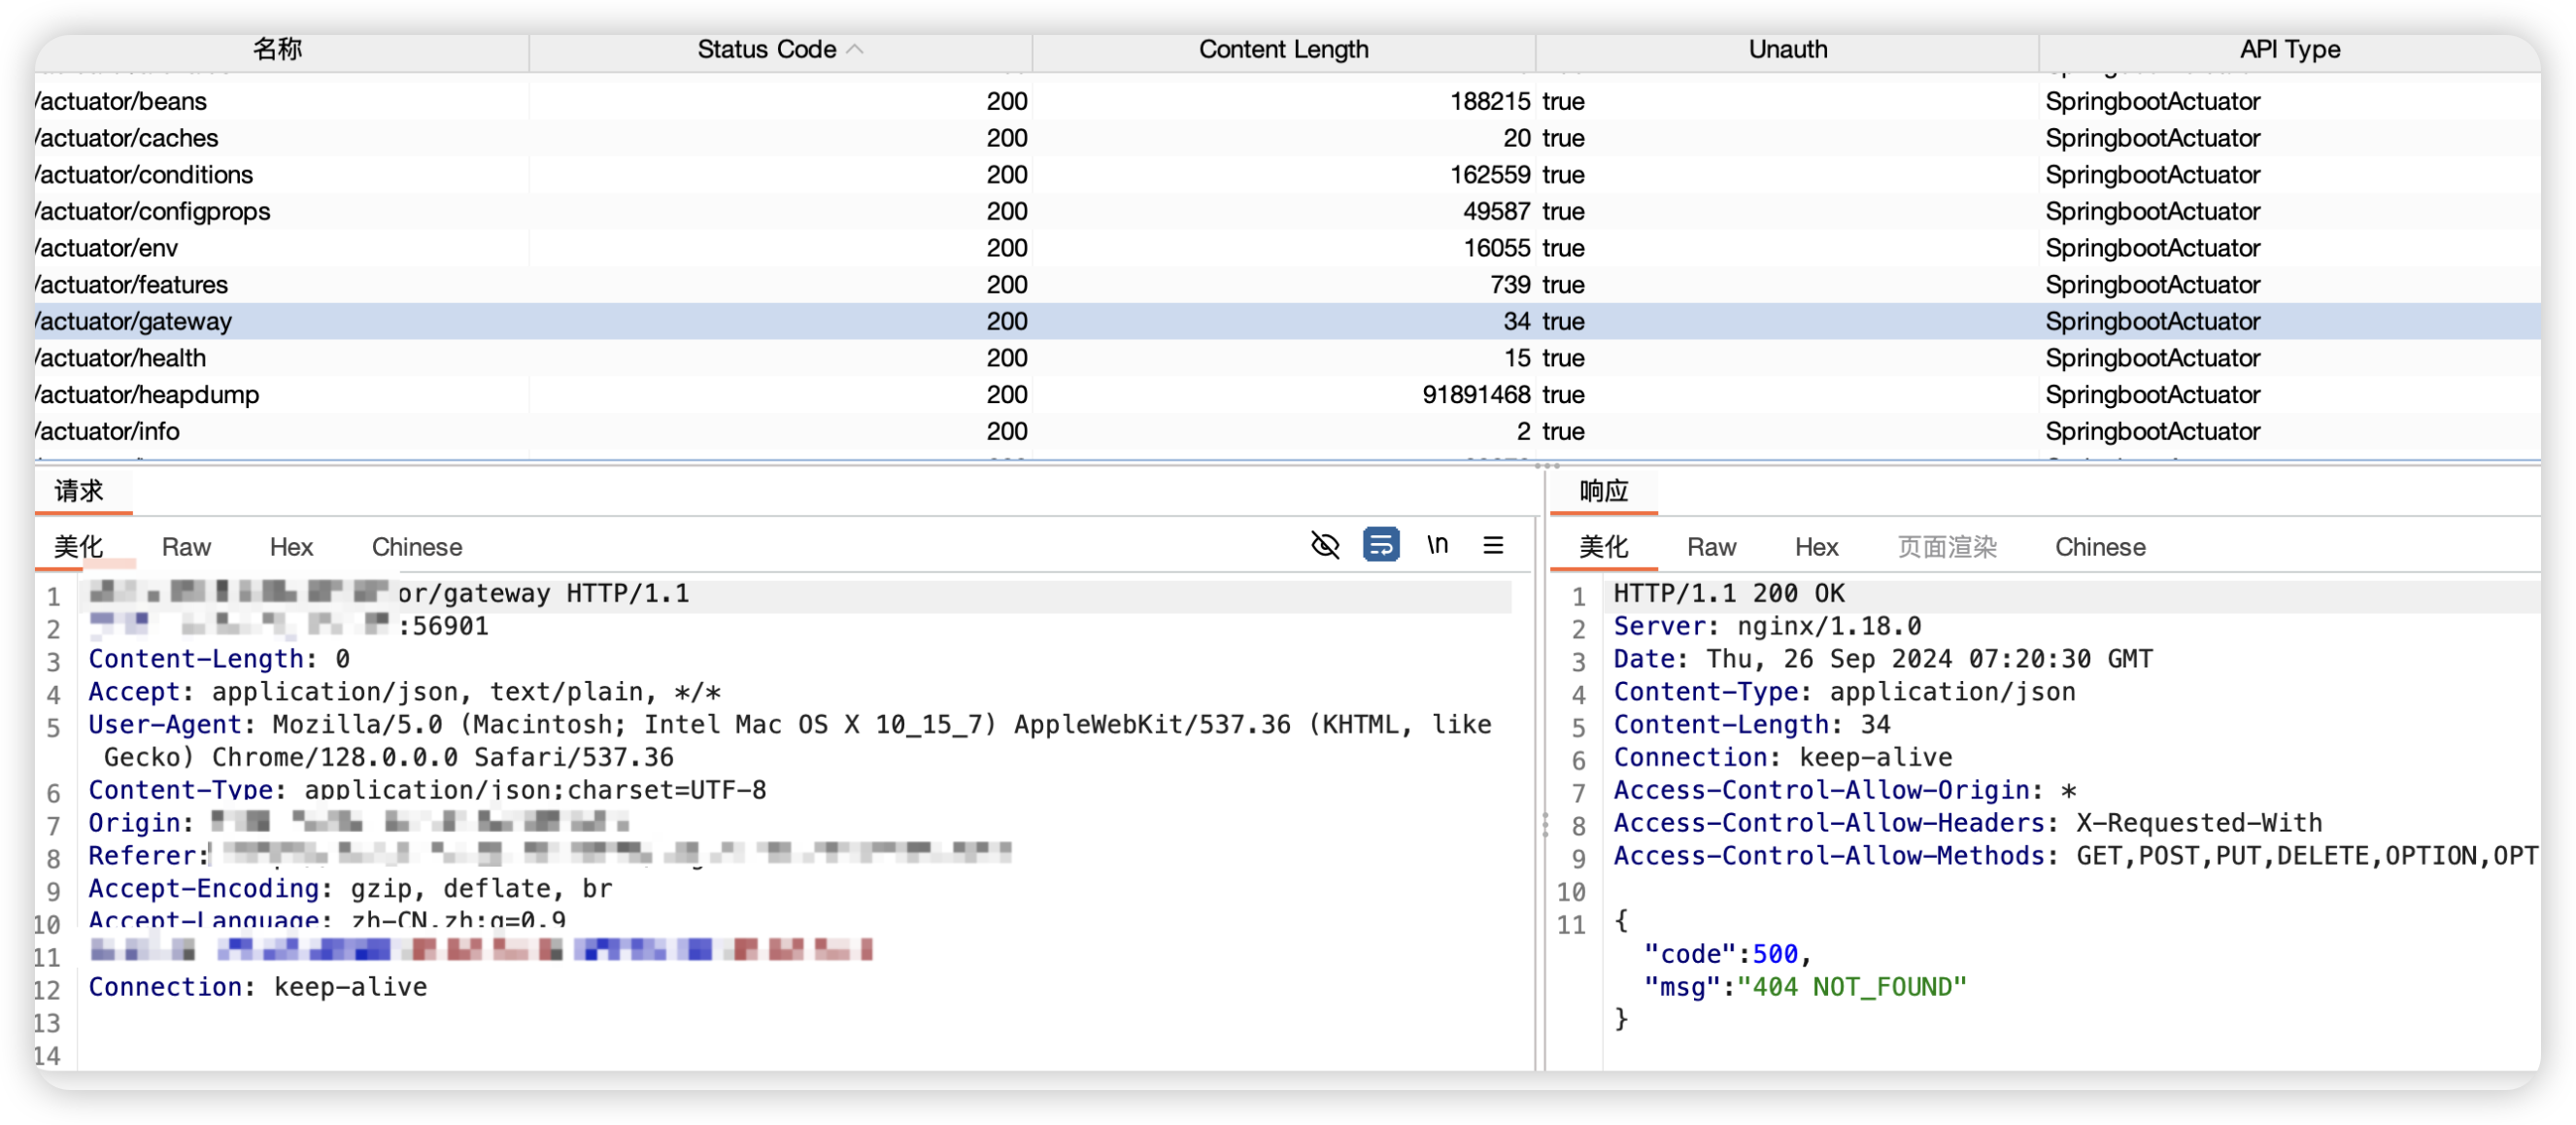Select the /actuator/conditions row
The width and height of the screenshot is (2576, 1125).
pyautogui.click(x=1287, y=175)
